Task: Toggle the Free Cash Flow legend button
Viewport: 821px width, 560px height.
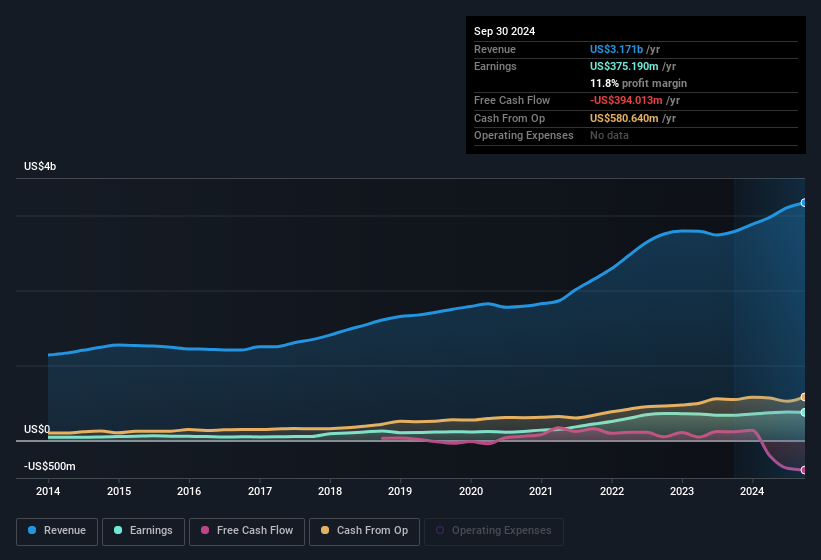Action: [x=247, y=531]
